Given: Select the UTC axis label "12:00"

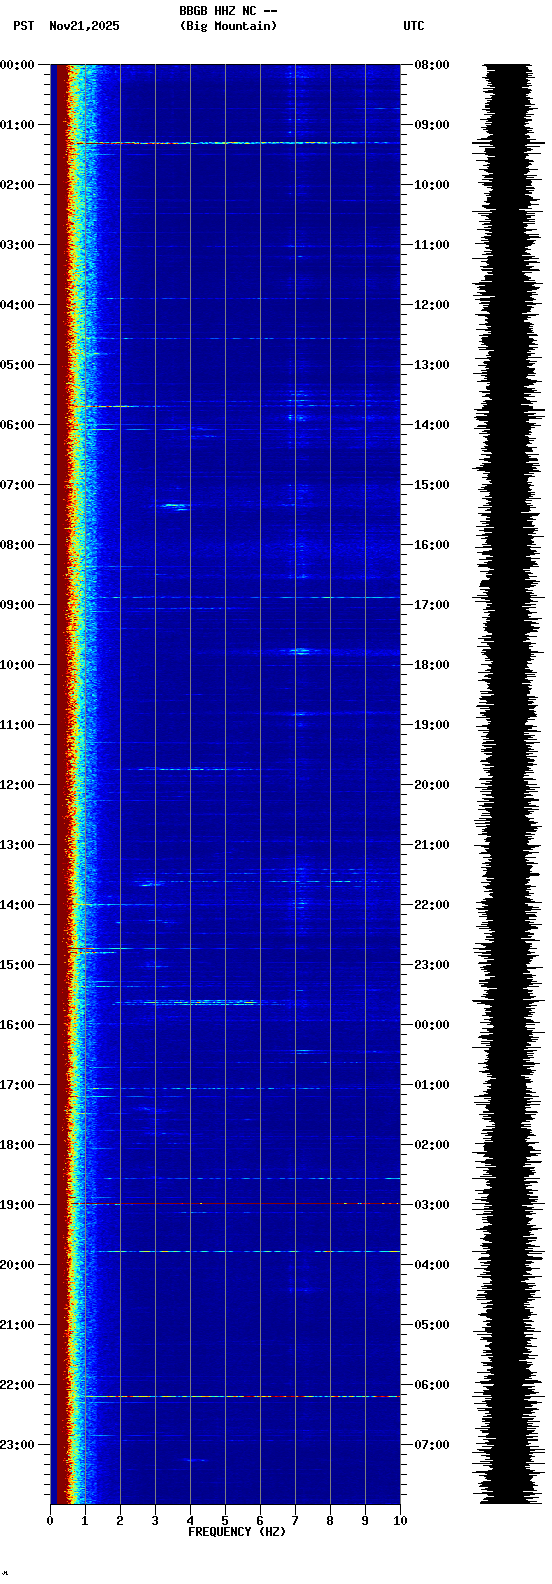Looking at the screenshot, I should click(x=432, y=305).
